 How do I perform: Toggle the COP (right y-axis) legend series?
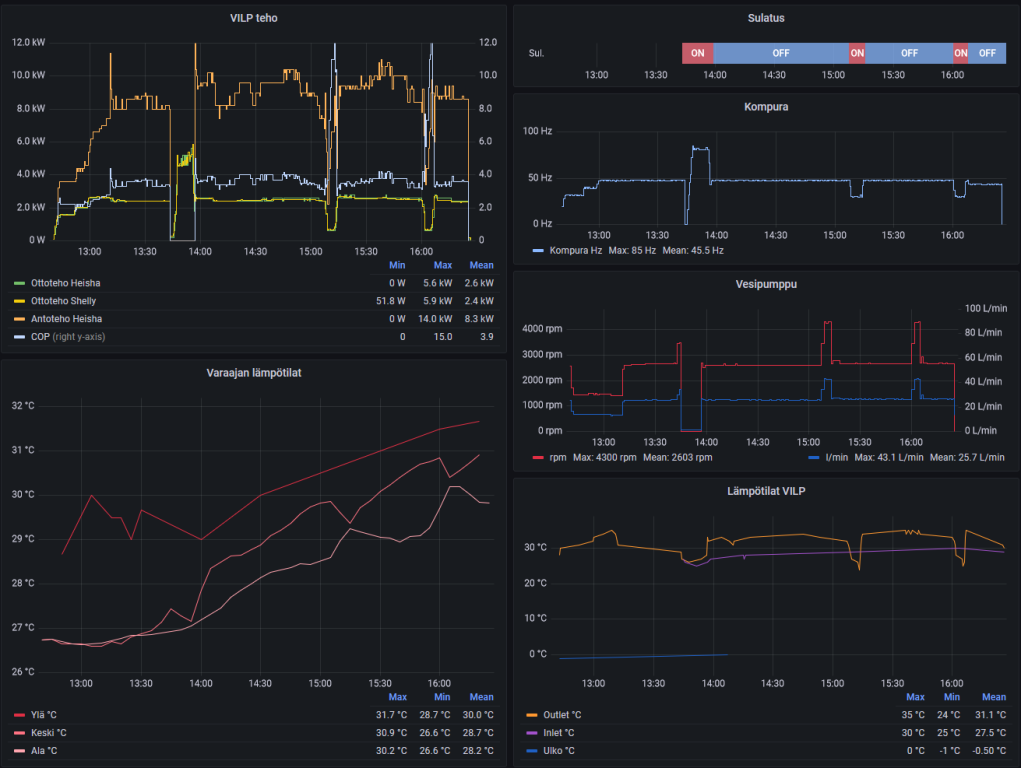(x=68, y=337)
